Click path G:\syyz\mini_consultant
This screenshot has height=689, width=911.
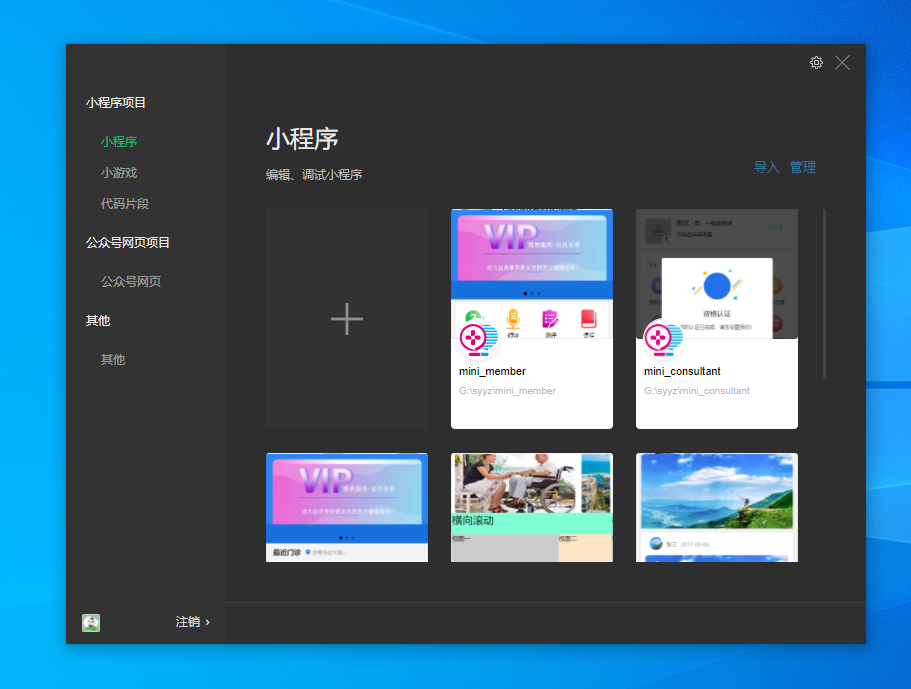697,391
